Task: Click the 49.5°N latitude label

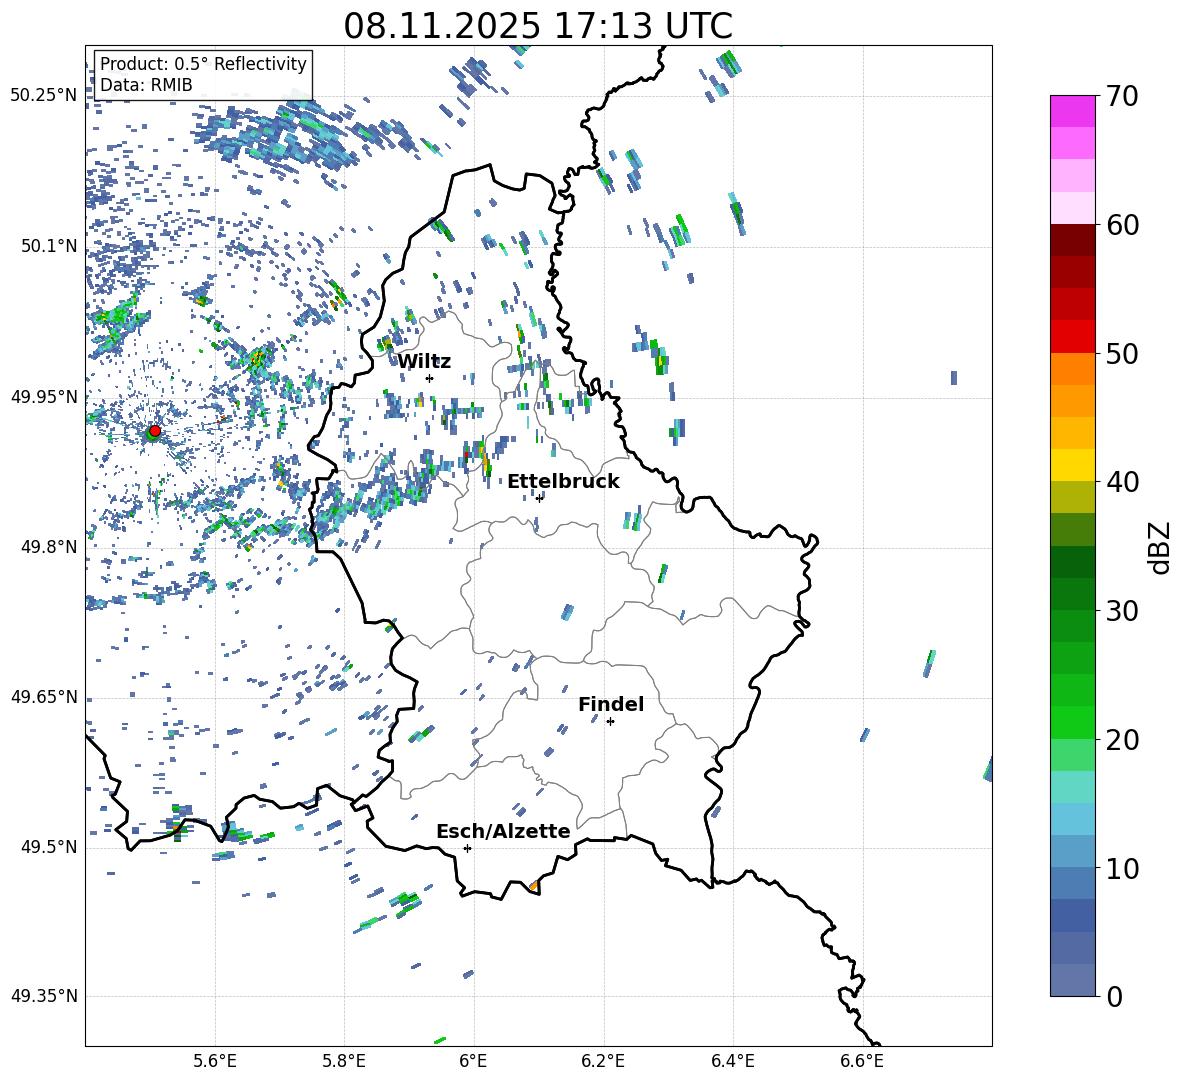Action: pos(51,847)
